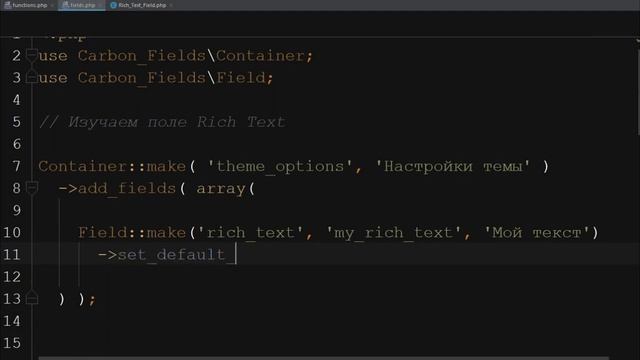Click 'Carbon_Fields\Field' on line 3
The height and width of the screenshot is (360, 640).
tap(172, 78)
